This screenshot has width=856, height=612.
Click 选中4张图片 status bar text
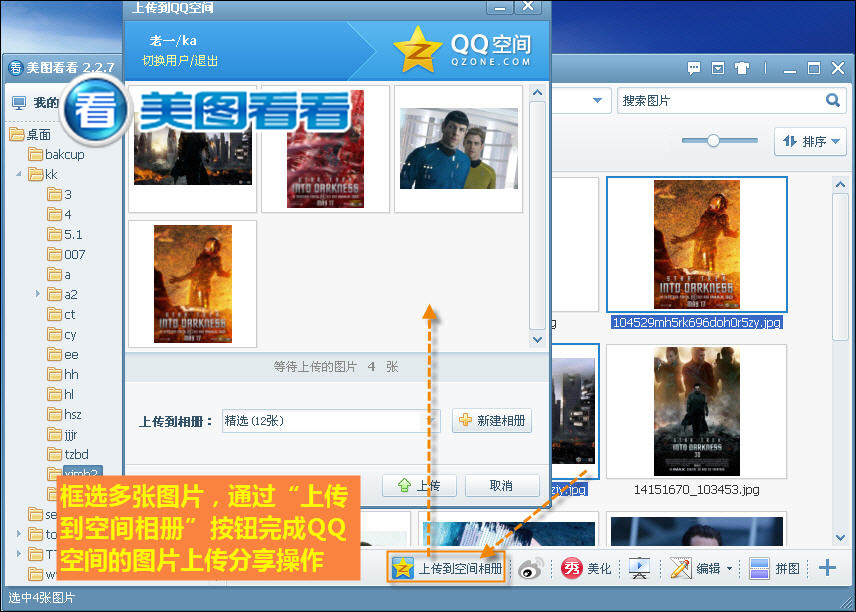click(41, 598)
